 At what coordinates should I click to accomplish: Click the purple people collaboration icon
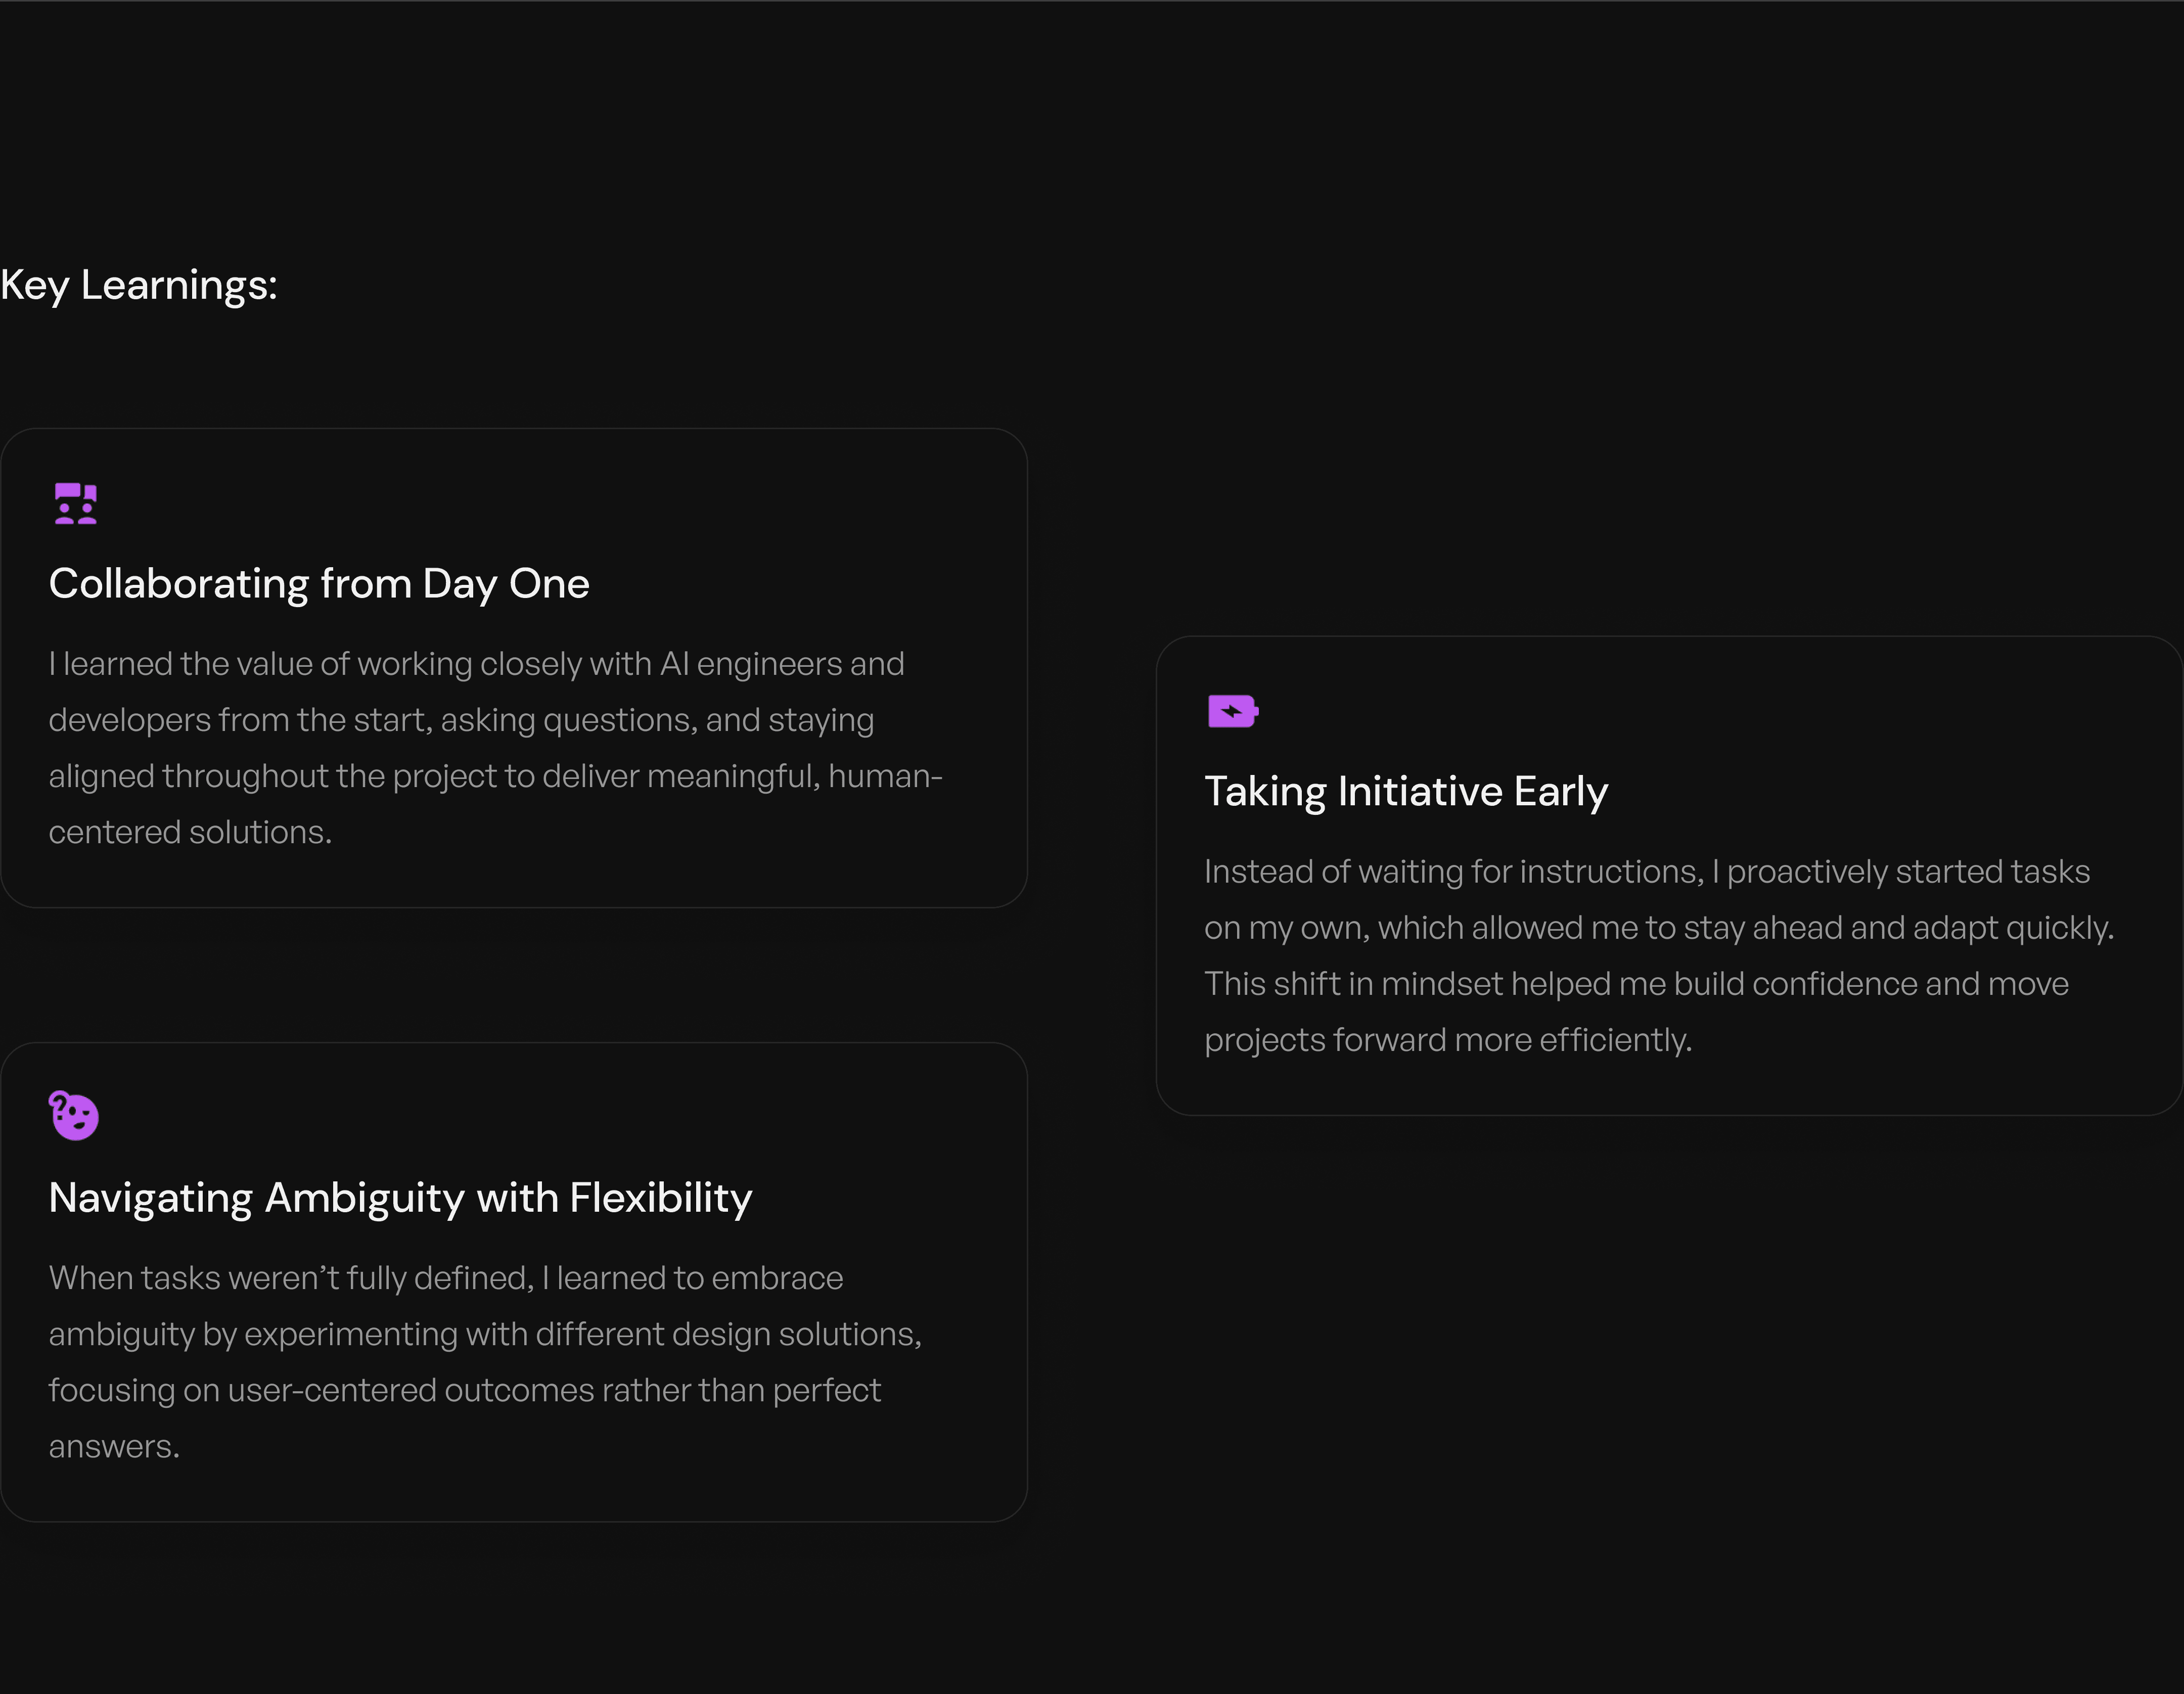75,503
